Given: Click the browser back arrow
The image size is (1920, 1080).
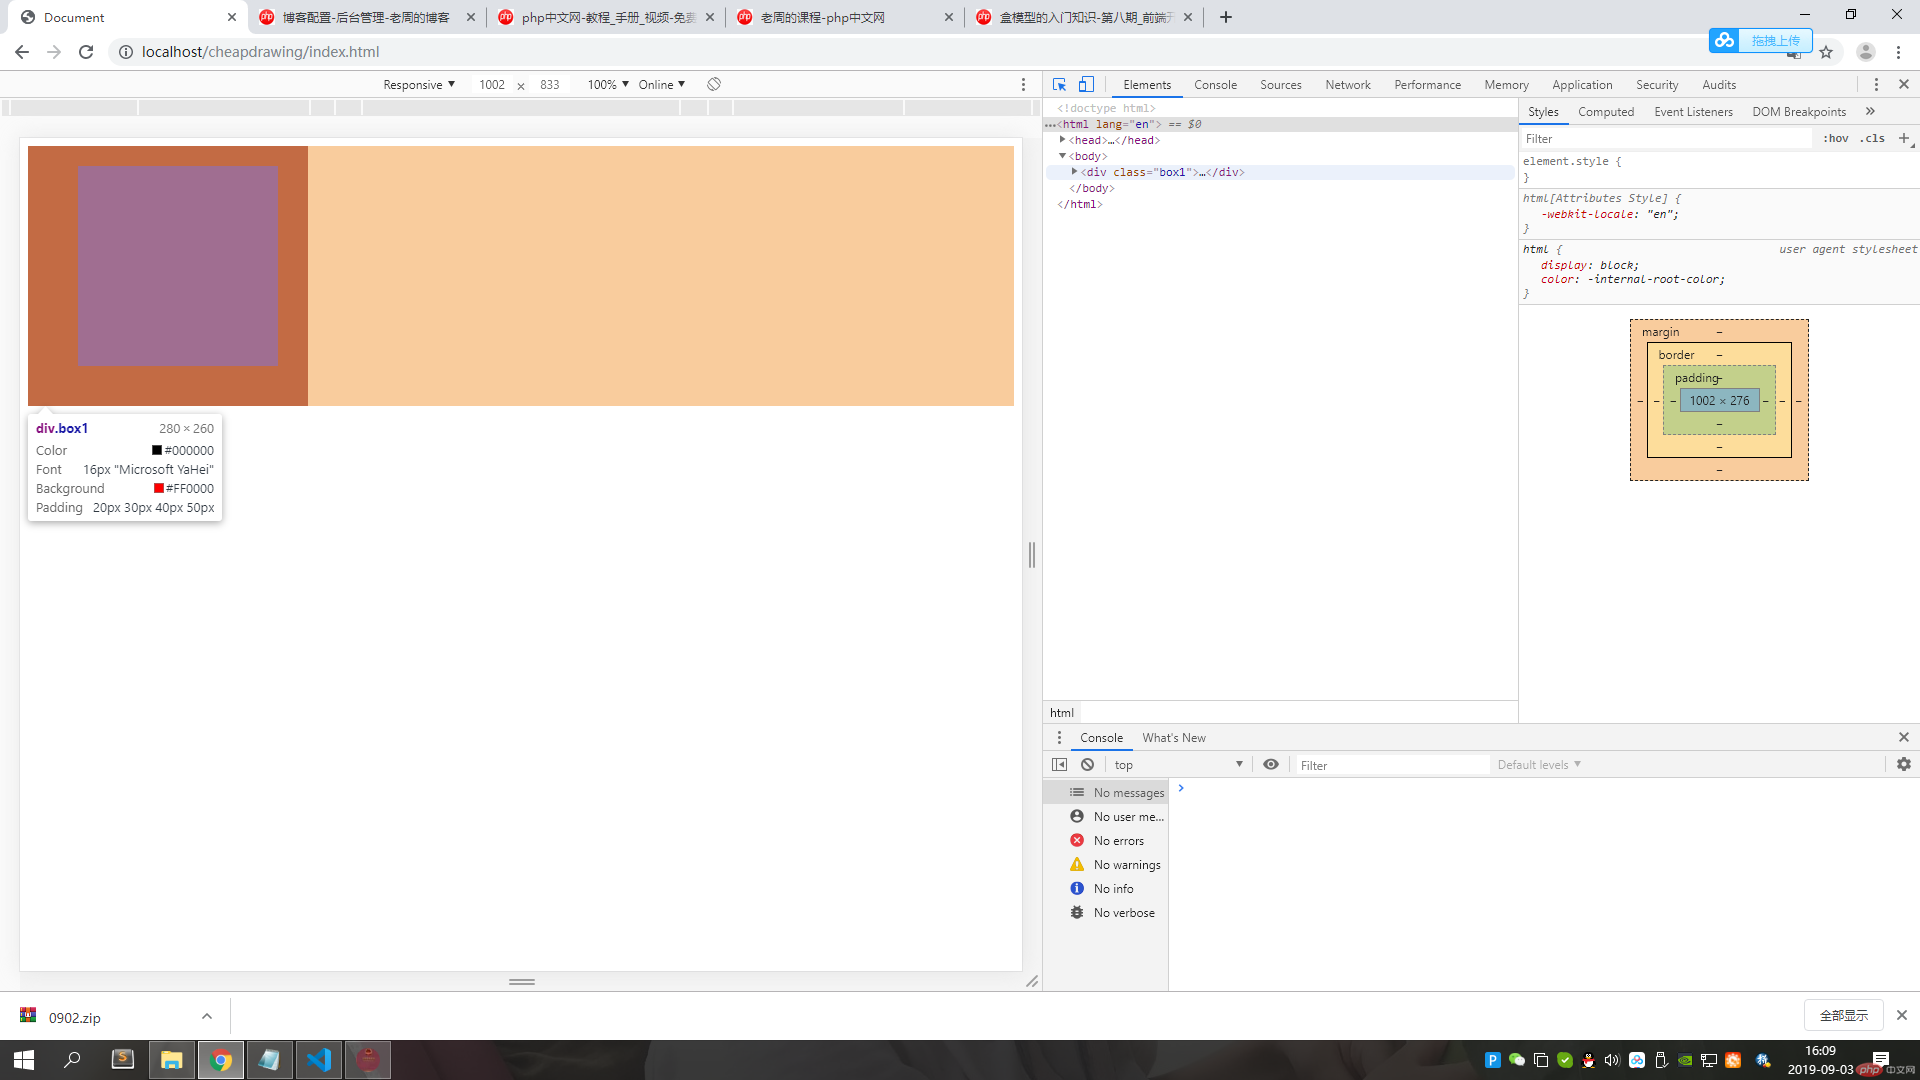Looking at the screenshot, I should 22,52.
